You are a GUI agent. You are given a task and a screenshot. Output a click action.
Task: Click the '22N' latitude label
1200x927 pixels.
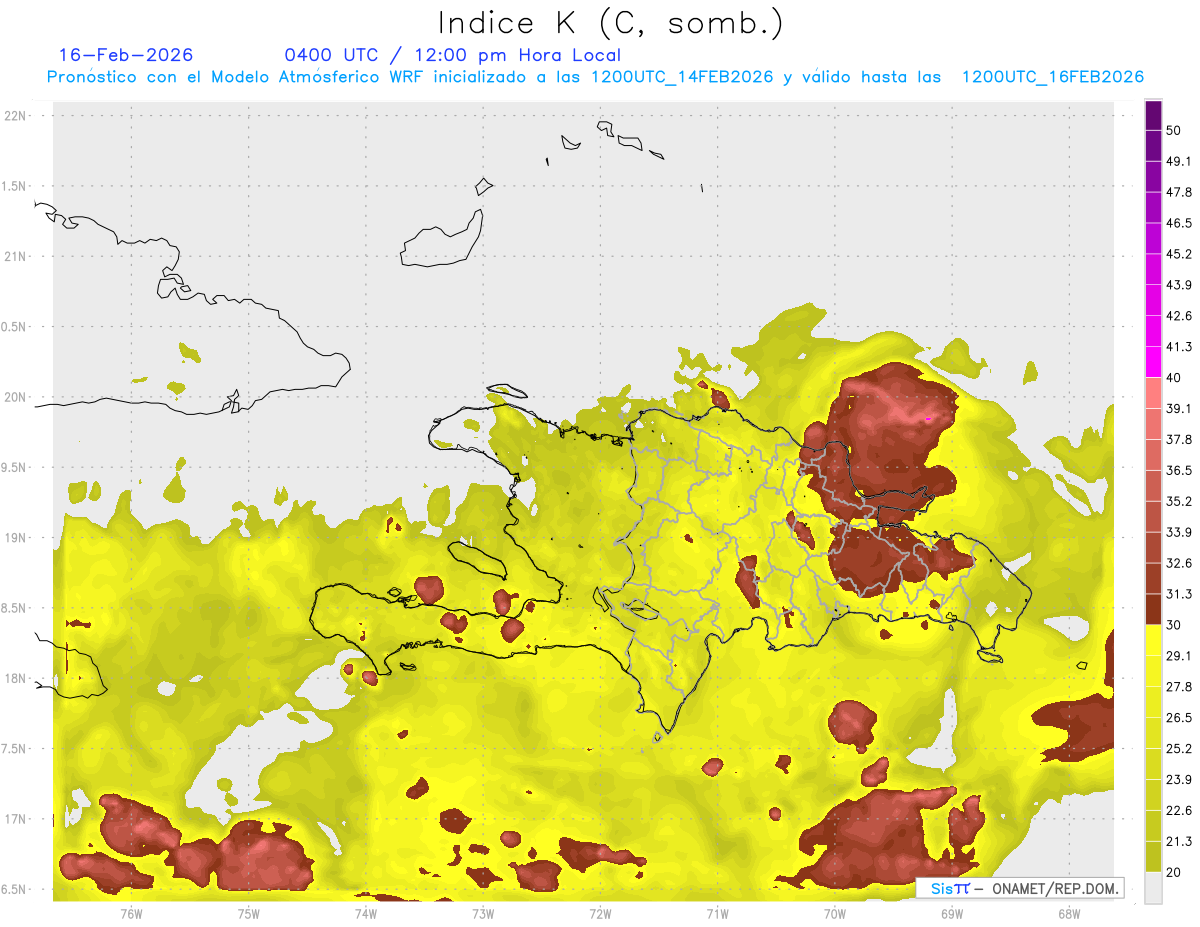[x=16, y=115]
